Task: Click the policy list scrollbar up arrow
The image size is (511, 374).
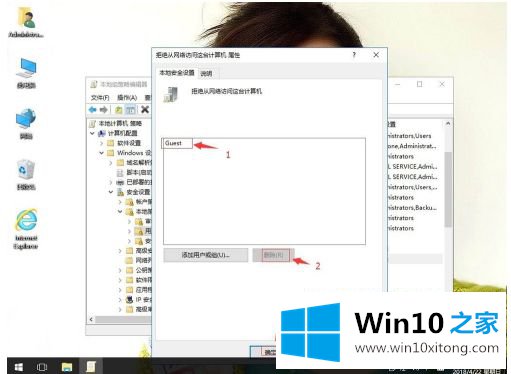Action: pos(448,124)
